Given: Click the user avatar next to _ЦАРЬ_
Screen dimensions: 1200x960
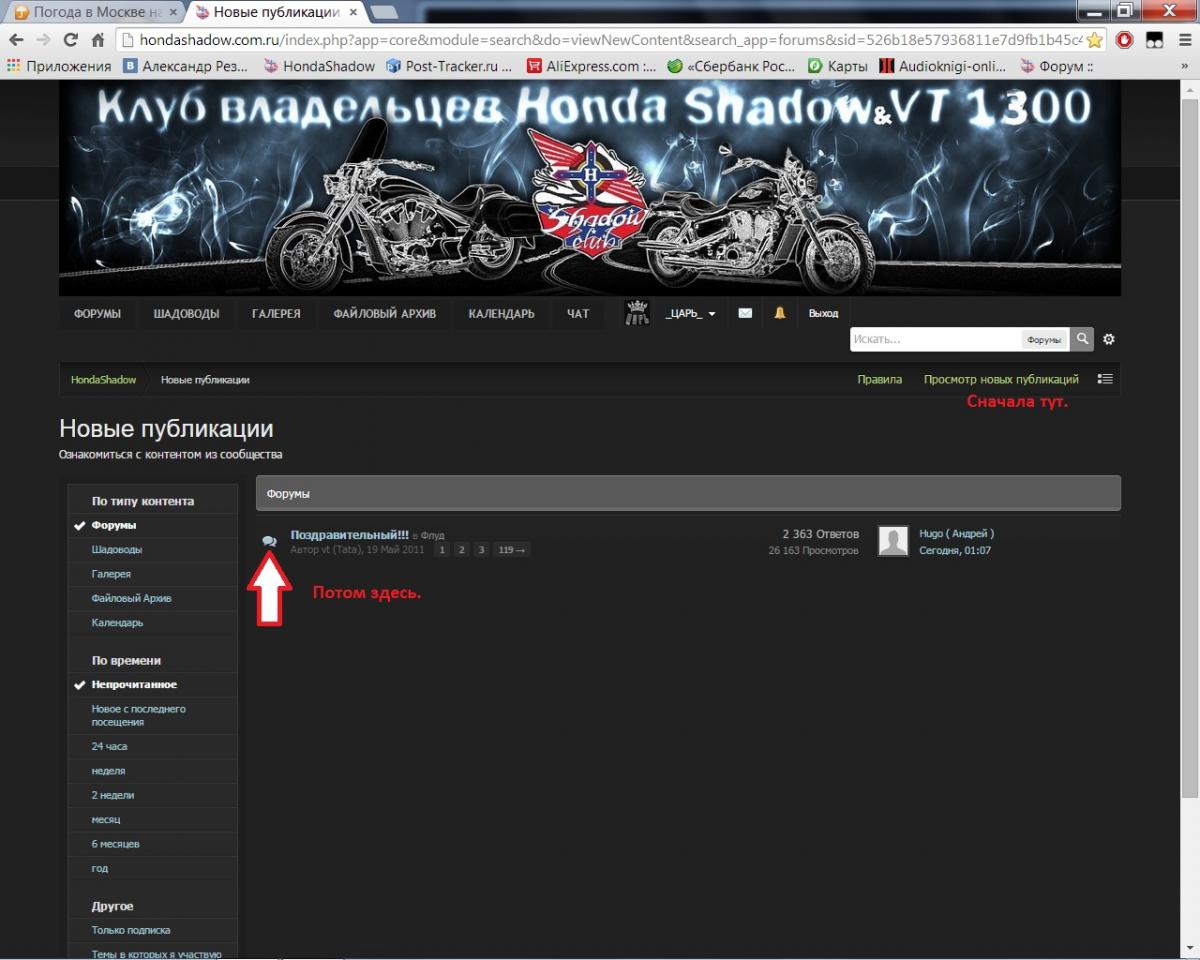Looking at the screenshot, I should pyautogui.click(x=637, y=313).
